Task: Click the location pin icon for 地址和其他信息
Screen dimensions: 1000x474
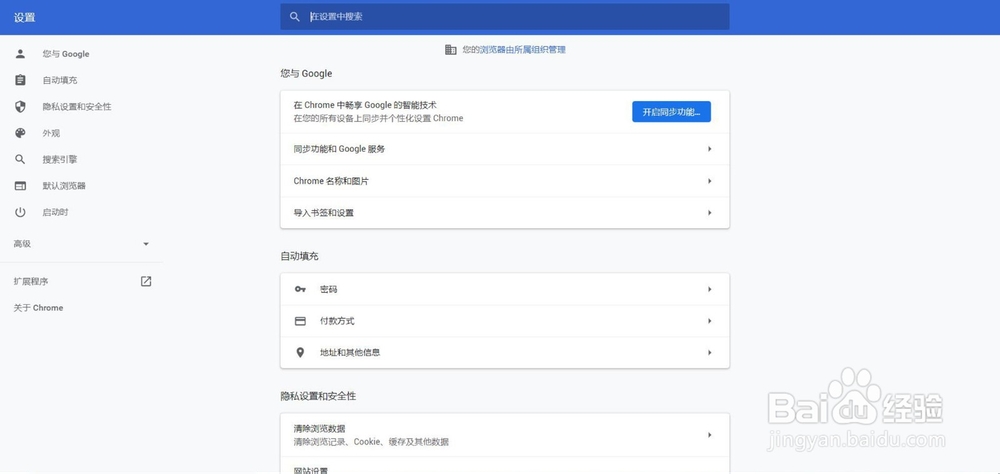Action: click(300, 352)
